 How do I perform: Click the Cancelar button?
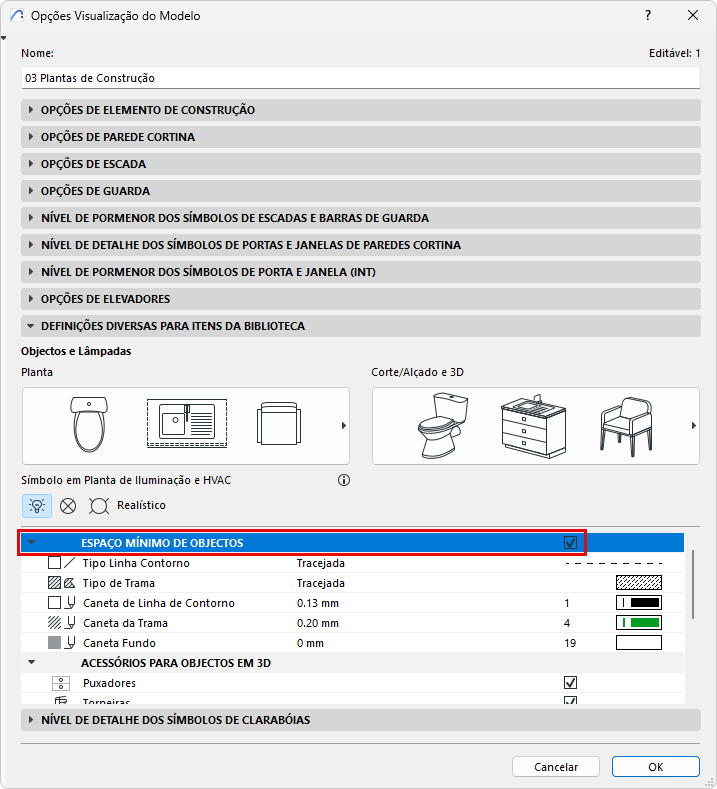[556, 767]
